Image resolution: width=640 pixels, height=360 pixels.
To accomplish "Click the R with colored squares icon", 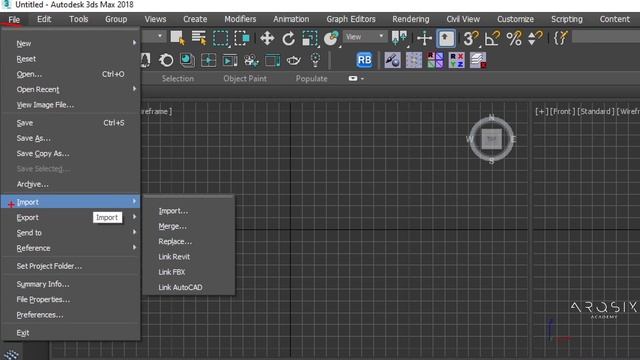I will coord(435,60).
